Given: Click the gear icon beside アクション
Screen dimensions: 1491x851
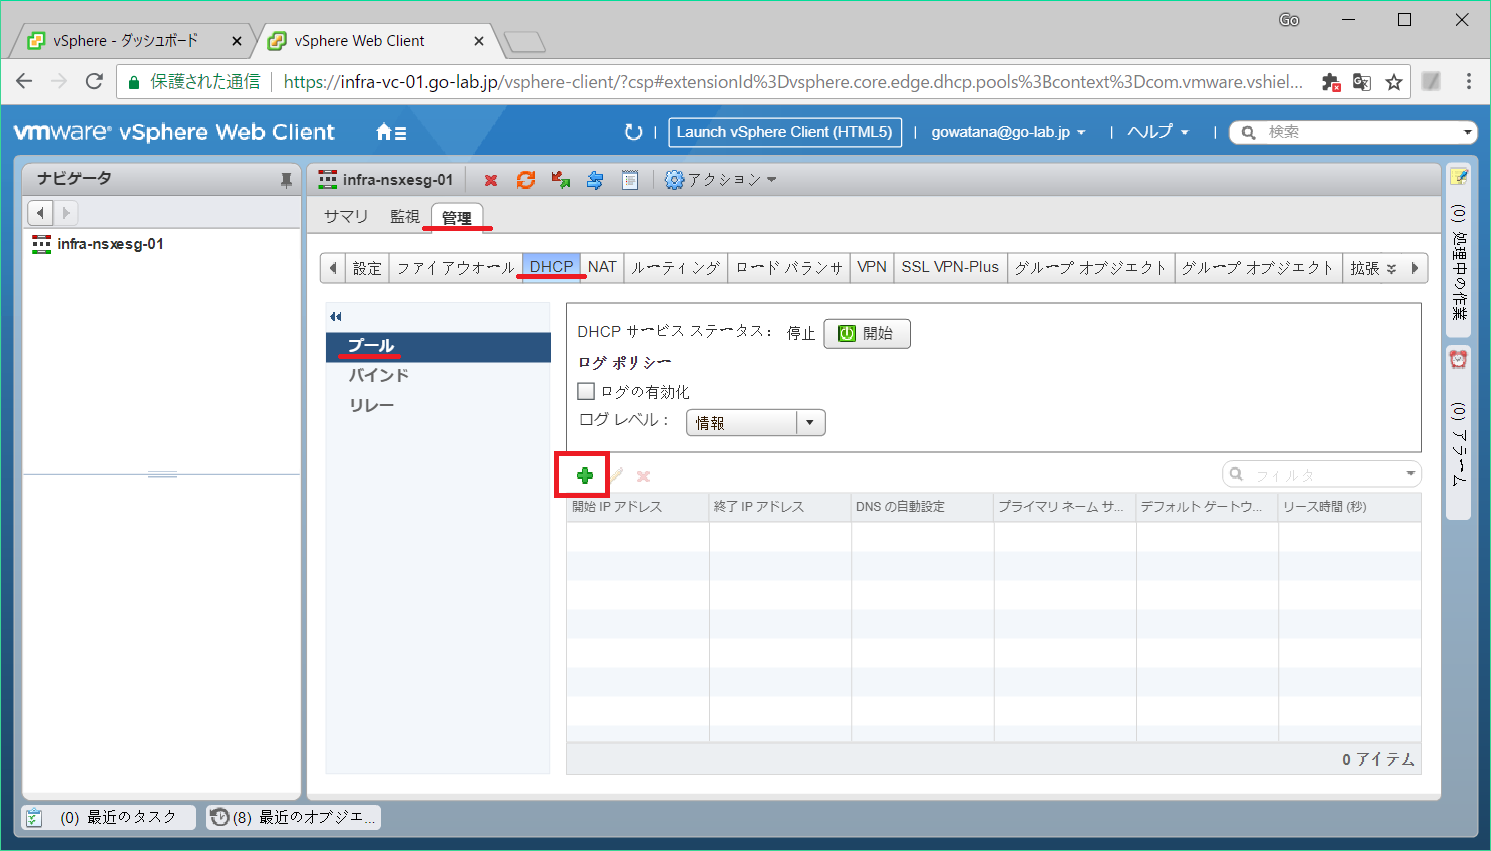Looking at the screenshot, I should (x=675, y=180).
